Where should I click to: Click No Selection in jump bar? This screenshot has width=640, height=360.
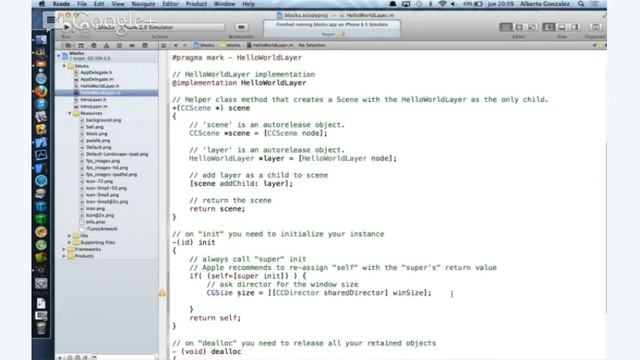click(312, 45)
